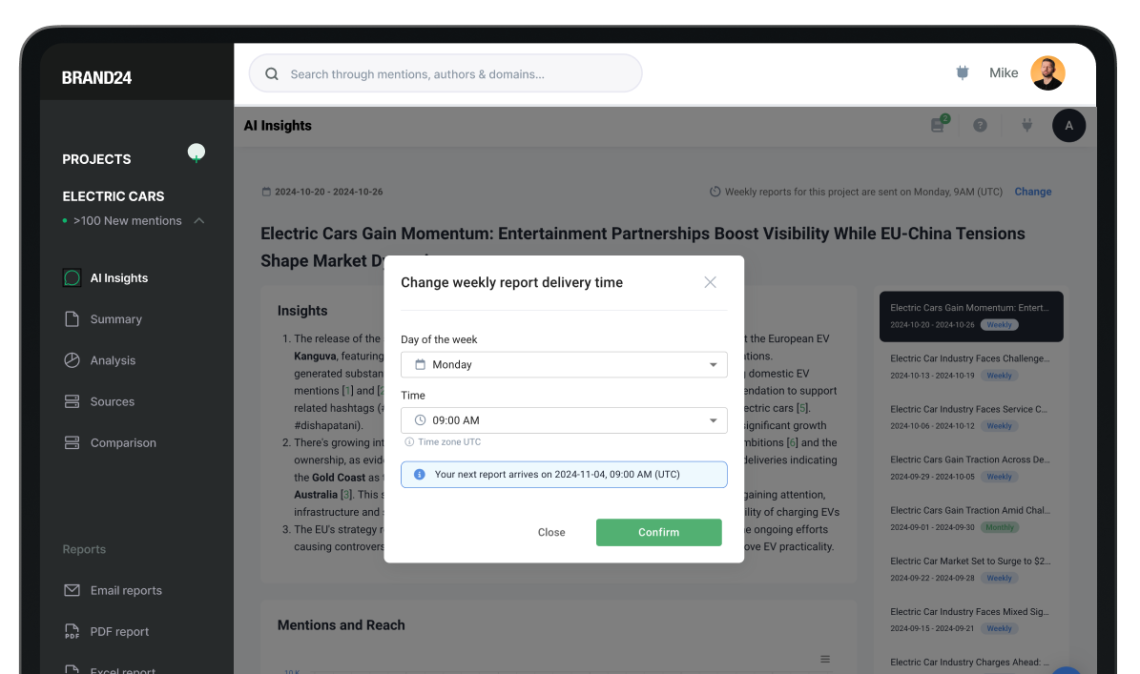Select Comparison in the sidebar

coord(123,442)
